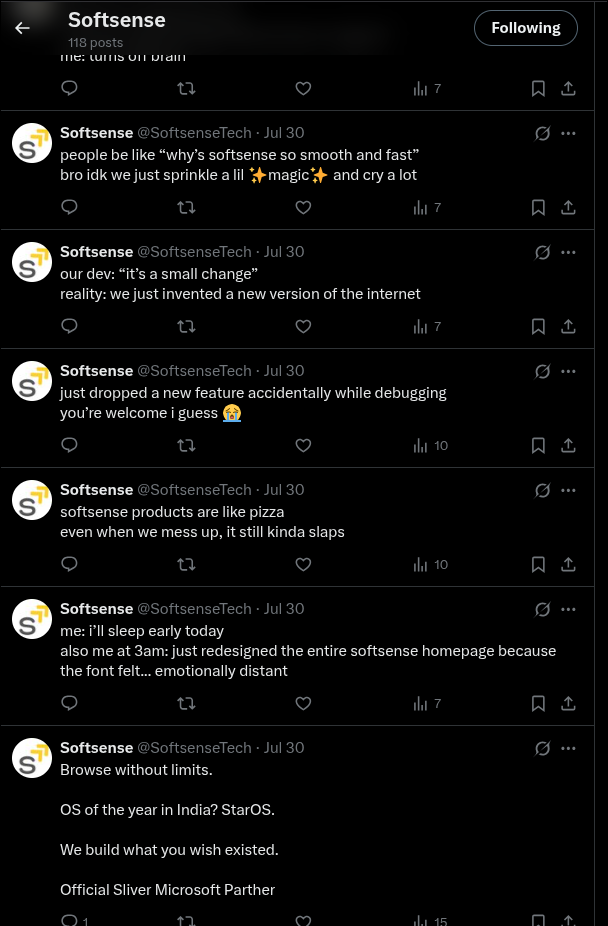The width and height of the screenshot is (608, 926).
Task: Click Softsense avatar on 3am post
Action: pyautogui.click(x=32, y=619)
